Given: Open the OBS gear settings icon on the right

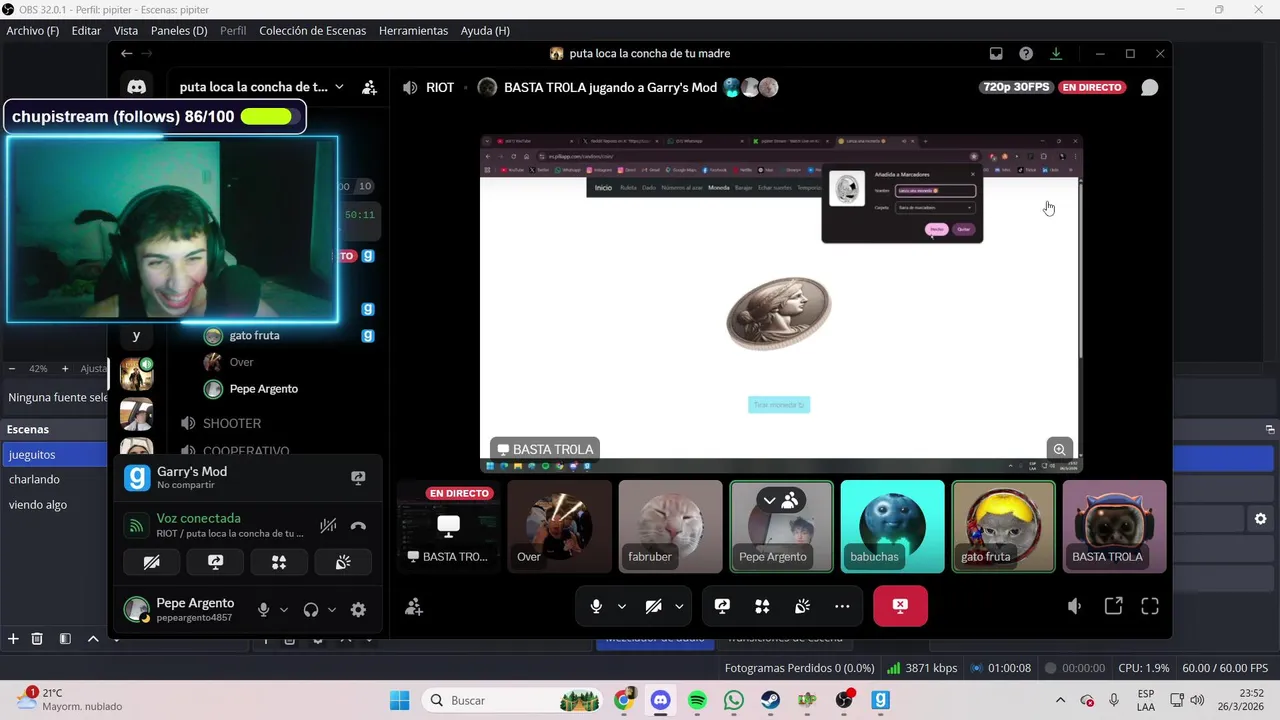Looking at the screenshot, I should 1260,519.
